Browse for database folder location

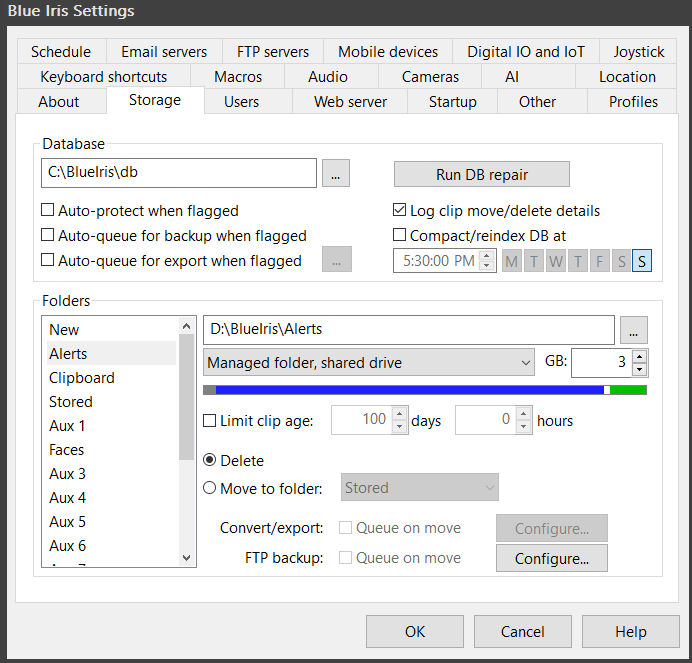pos(336,173)
